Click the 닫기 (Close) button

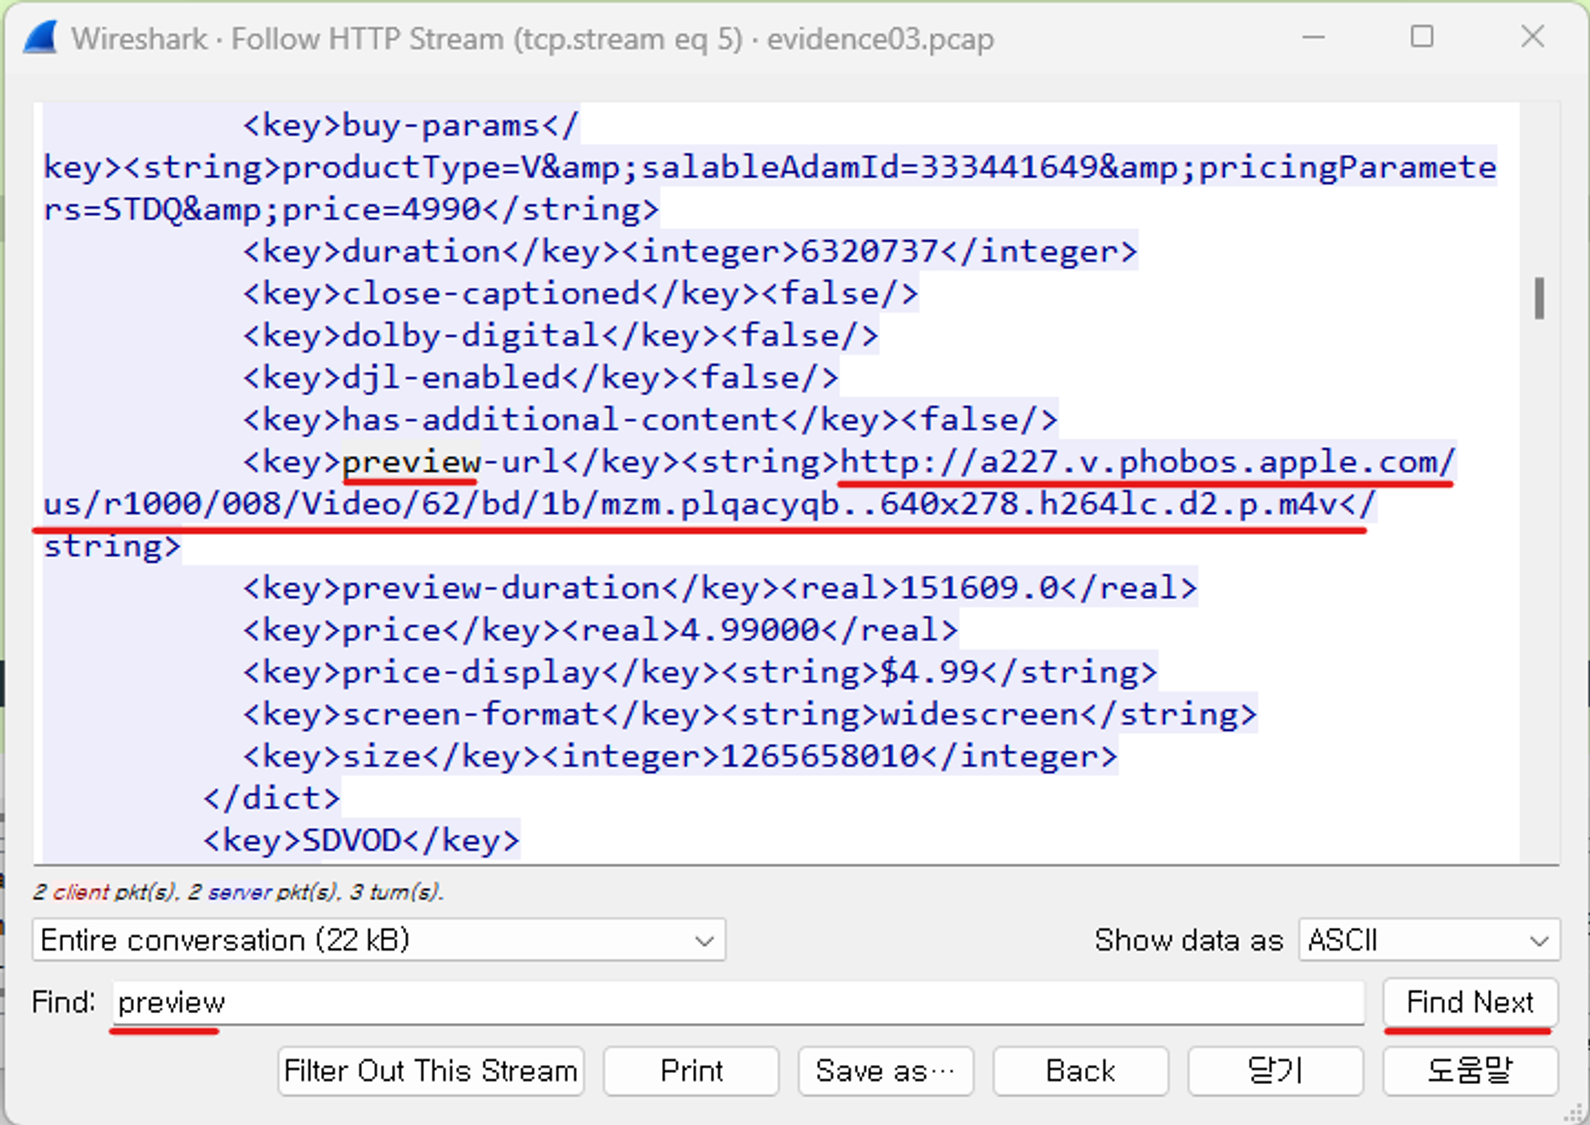point(1275,1071)
